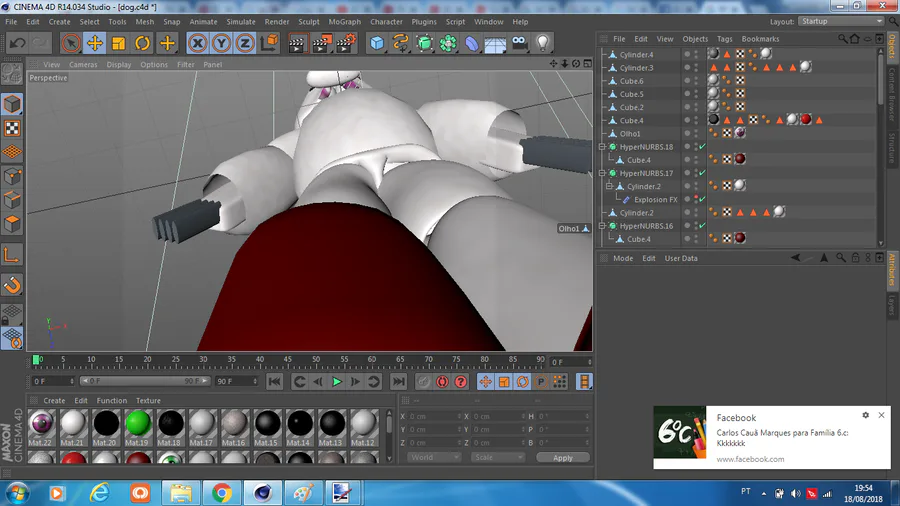Open the MoGraph menu
This screenshot has width=900, height=506.
[x=344, y=22]
